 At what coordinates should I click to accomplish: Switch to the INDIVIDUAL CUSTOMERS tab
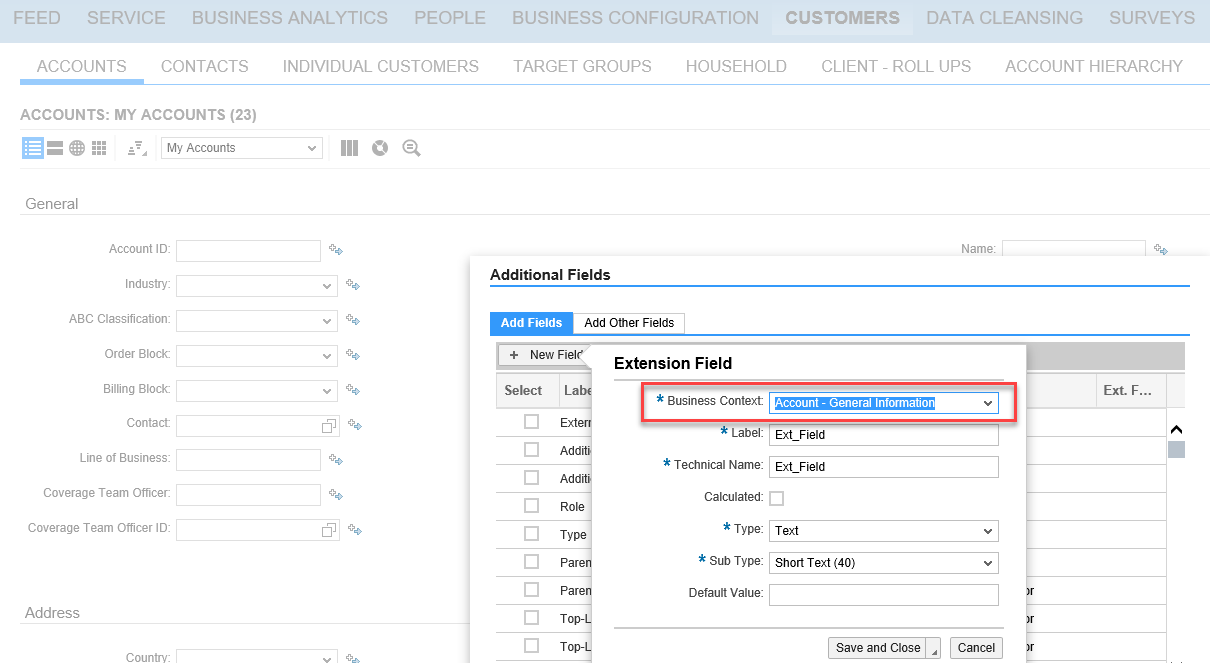381,66
